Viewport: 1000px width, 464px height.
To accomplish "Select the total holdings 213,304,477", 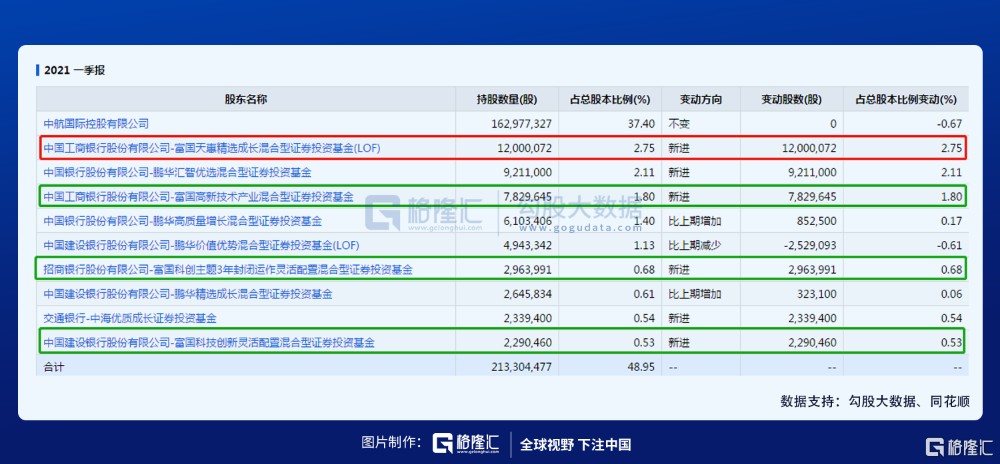I will pyautogui.click(x=521, y=367).
